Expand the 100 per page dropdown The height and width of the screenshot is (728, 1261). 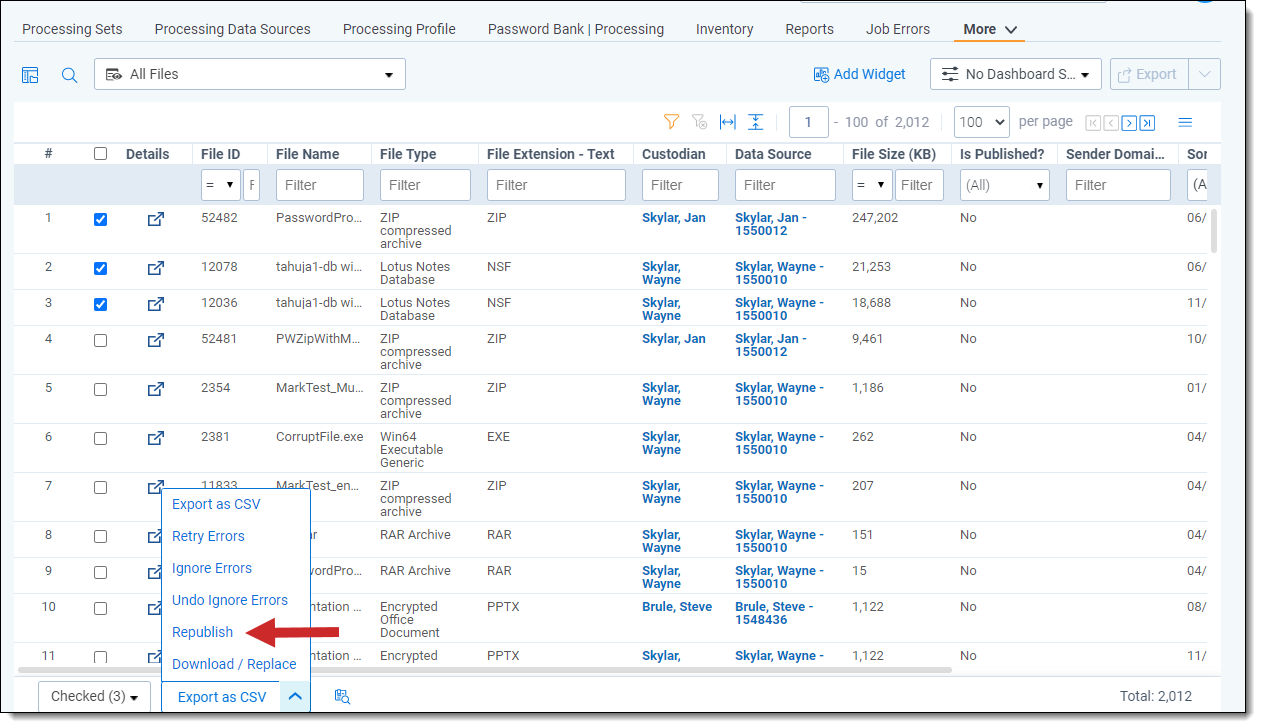pos(981,122)
